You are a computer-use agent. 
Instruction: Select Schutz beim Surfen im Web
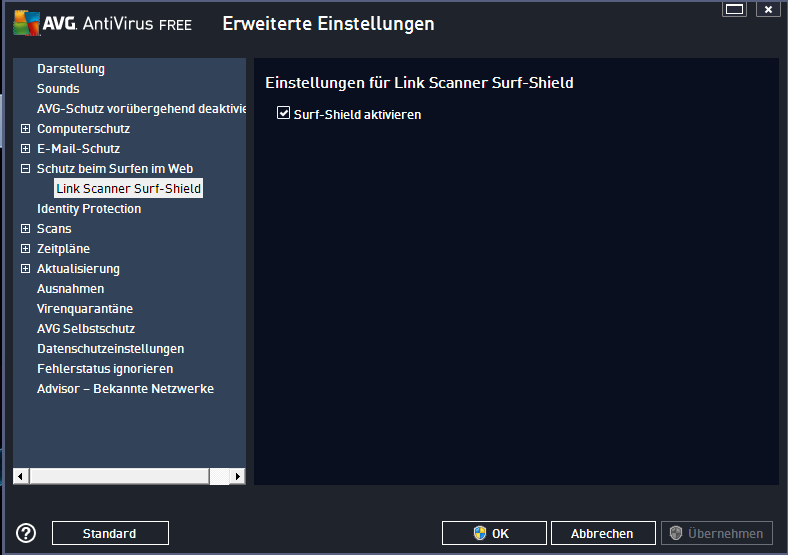click(x=115, y=168)
